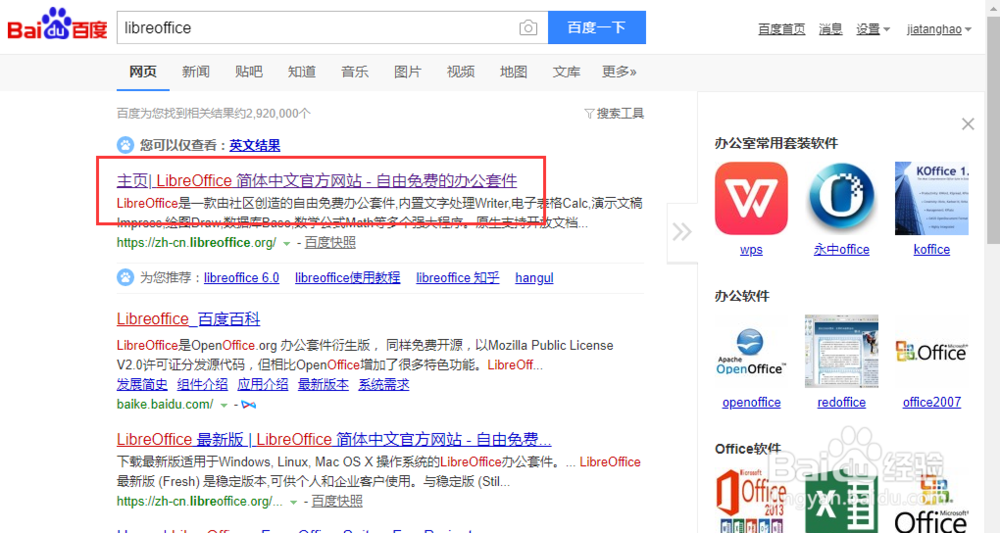The width and height of the screenshot is (1000, 533).
Task: Select the 网页 tab
Action: click(143, 72)
